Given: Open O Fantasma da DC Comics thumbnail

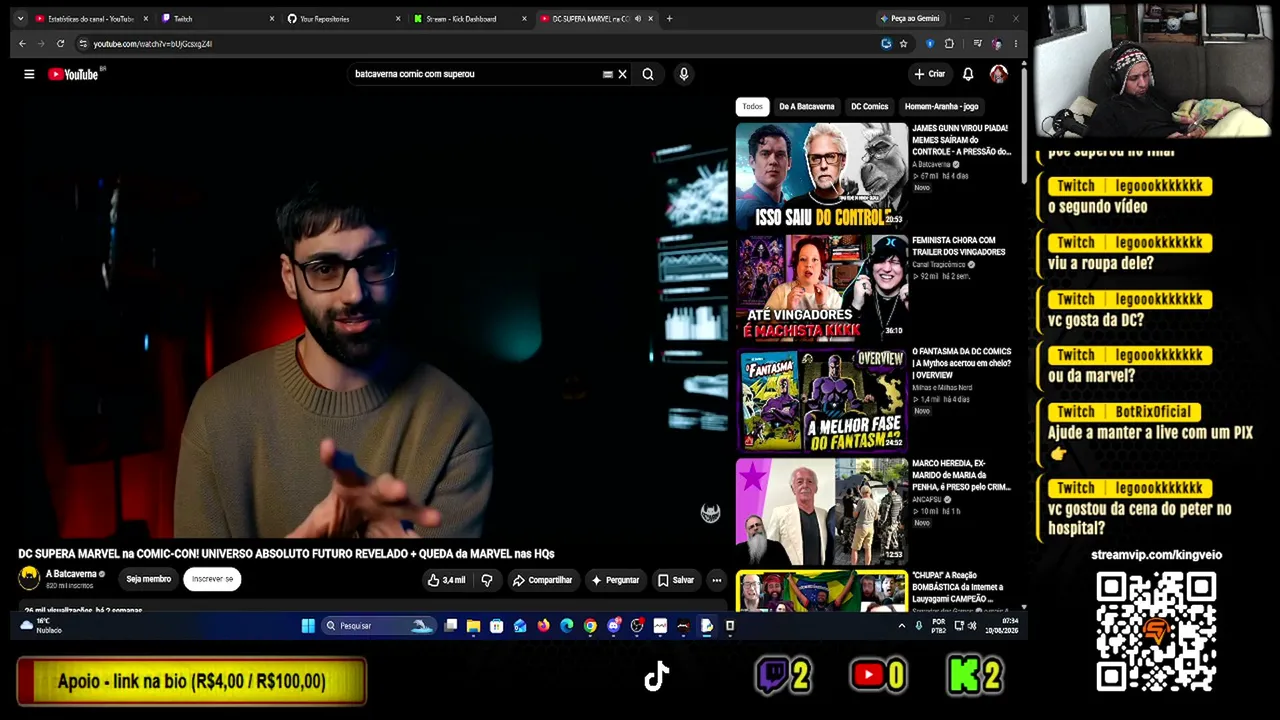Looking at the screenshot, I should [822, 400].
